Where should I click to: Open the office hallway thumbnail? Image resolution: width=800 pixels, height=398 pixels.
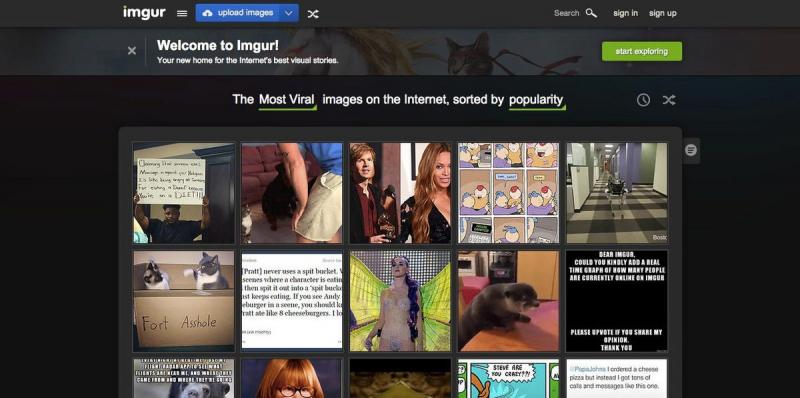pos(616,193)
